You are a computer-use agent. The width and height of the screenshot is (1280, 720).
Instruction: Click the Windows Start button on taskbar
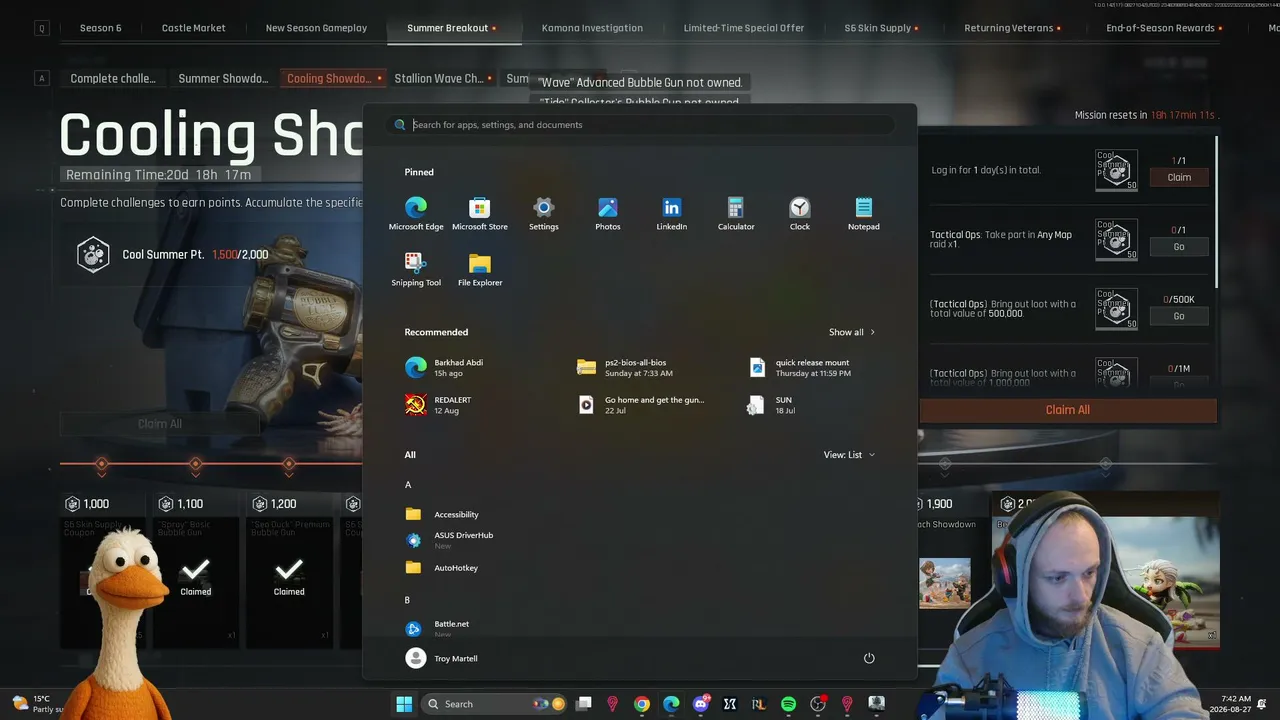pyautogui.click(x=404, y=704)
